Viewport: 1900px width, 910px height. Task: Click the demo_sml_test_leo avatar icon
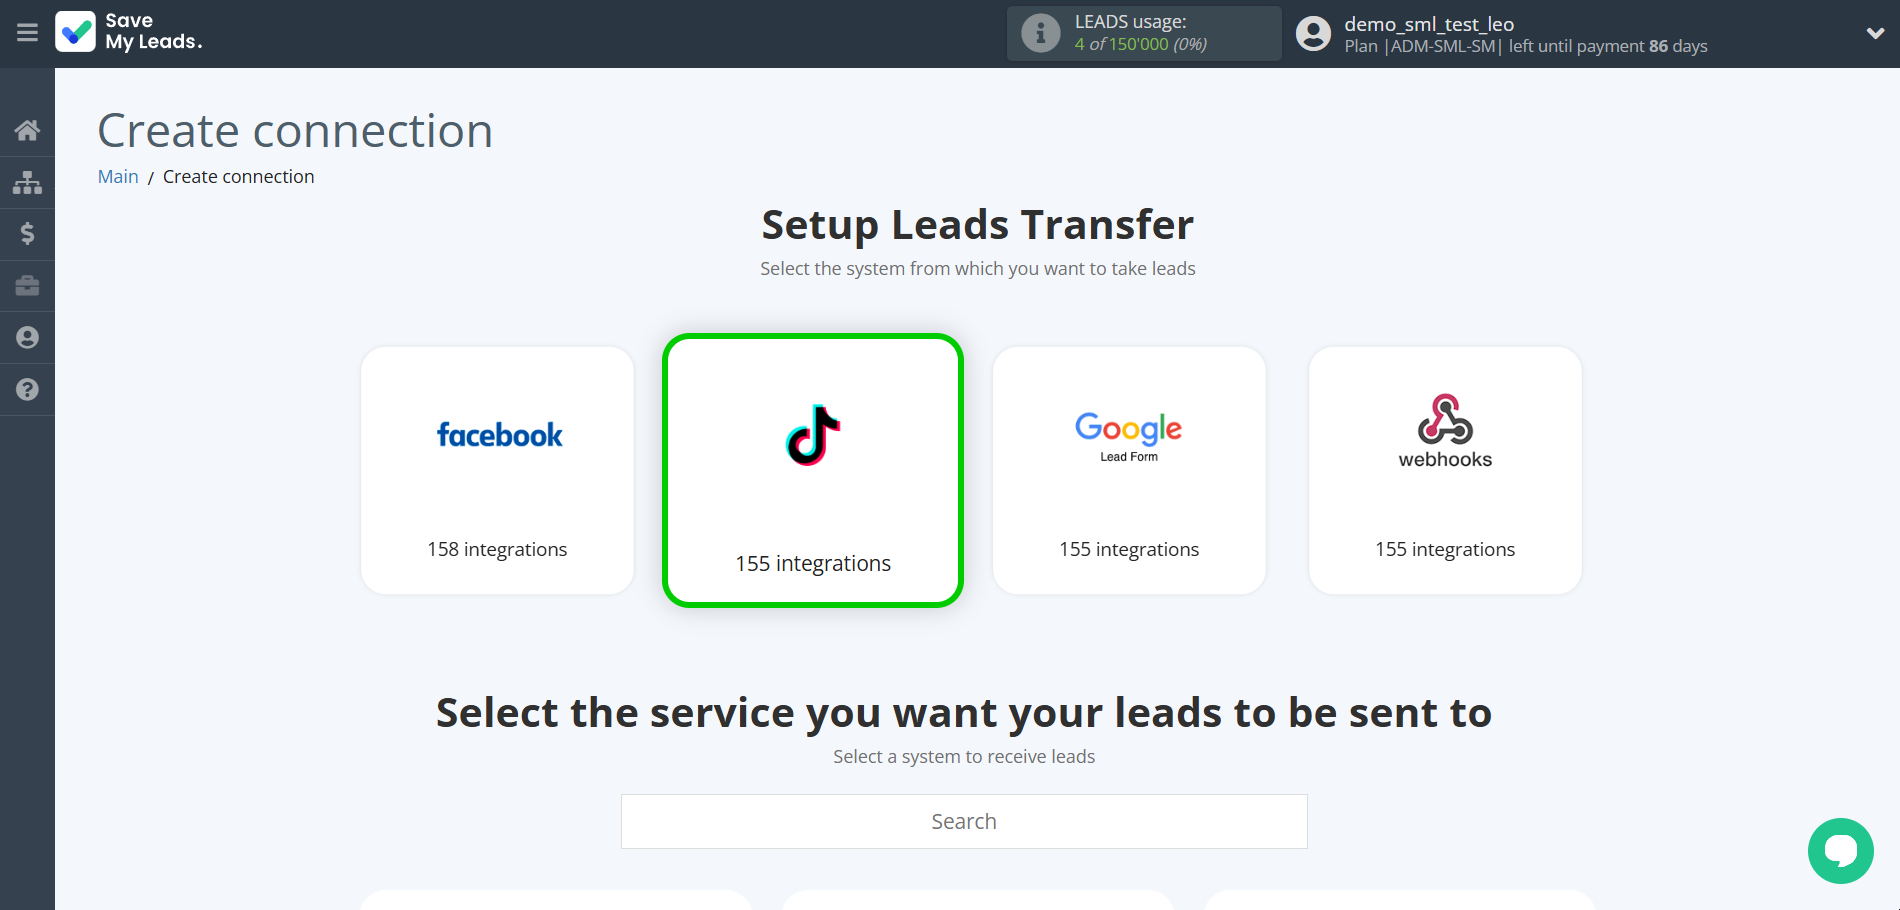click(x=1312, y=33)
